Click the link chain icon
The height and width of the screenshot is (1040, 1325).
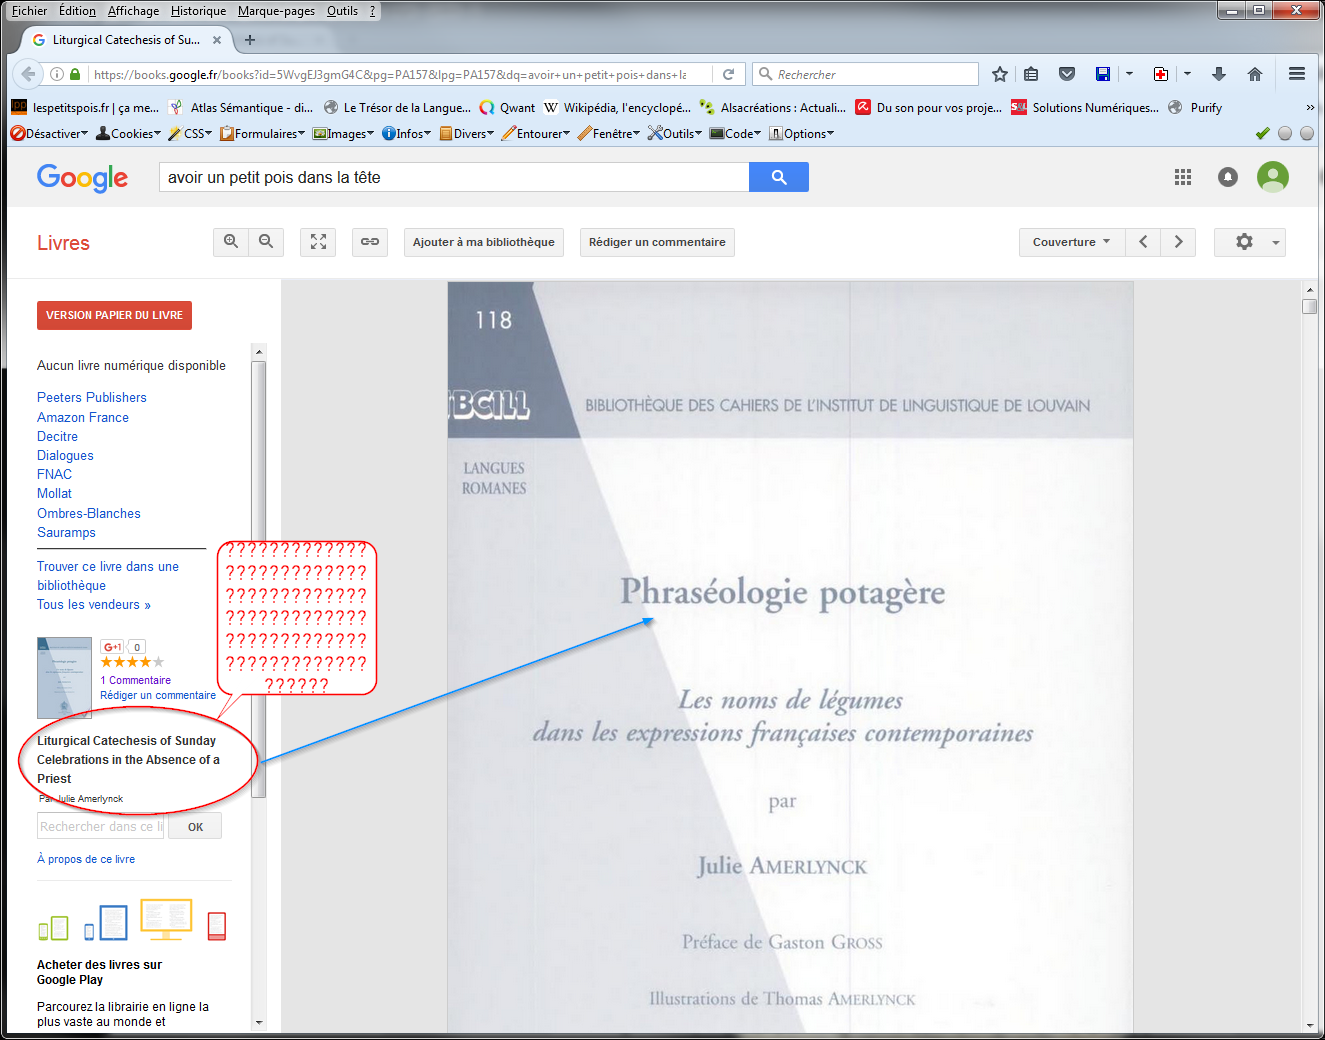370,242
